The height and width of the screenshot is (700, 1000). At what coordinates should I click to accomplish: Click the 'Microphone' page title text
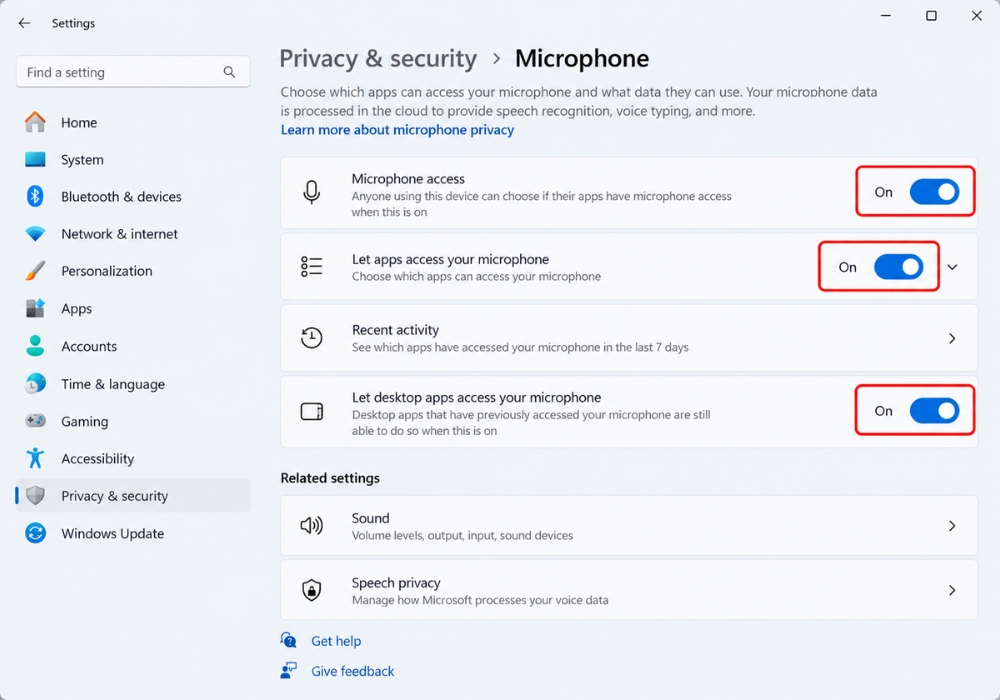coord(582,58)
